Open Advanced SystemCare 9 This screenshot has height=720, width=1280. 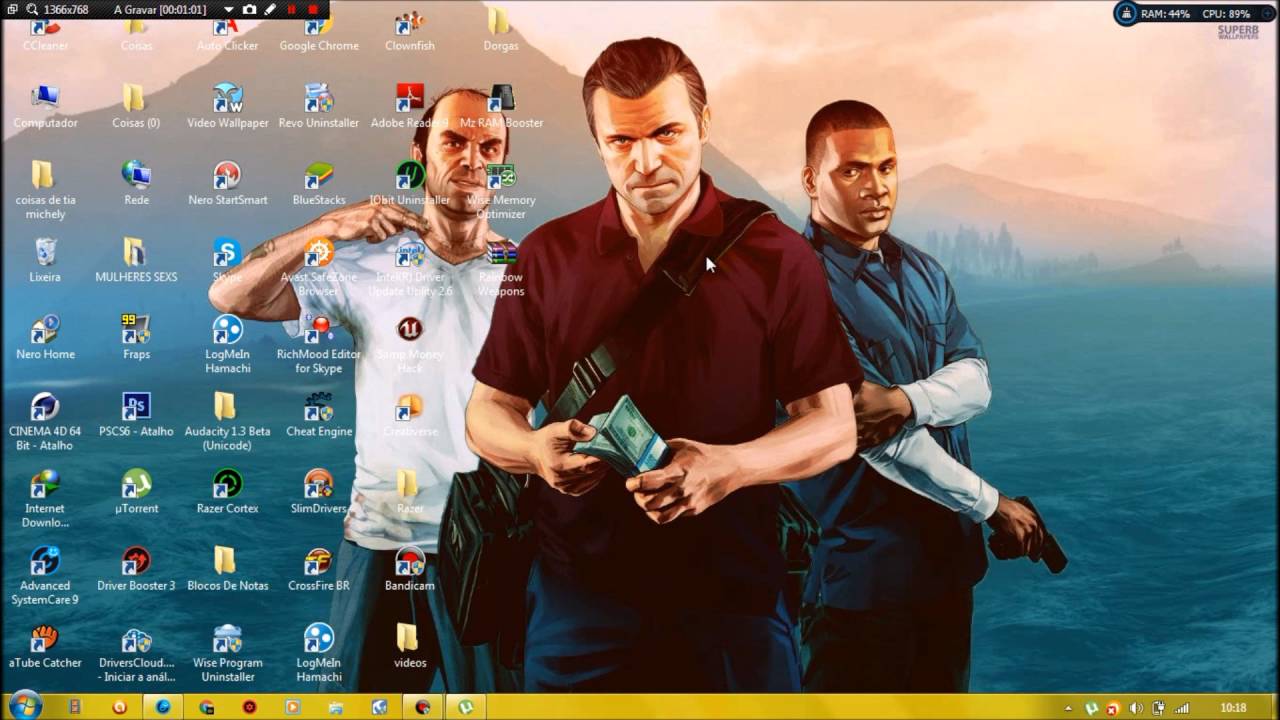[45, 576]
